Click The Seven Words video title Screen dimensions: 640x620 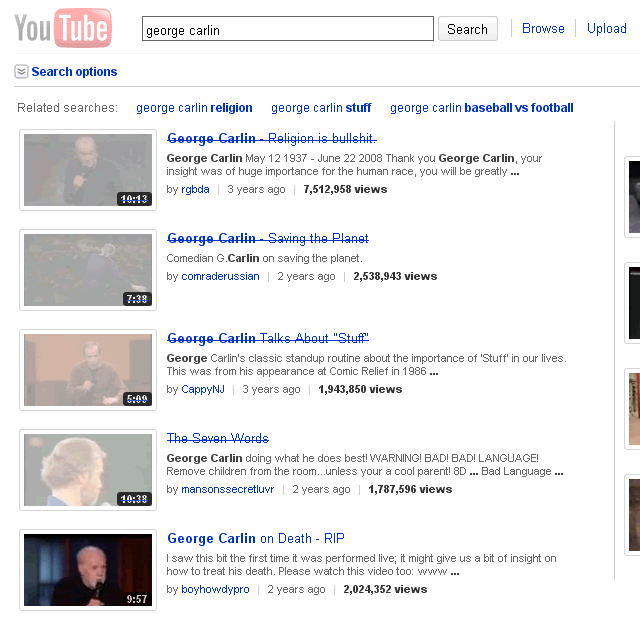pyautogui.click(x=217, y=438)
